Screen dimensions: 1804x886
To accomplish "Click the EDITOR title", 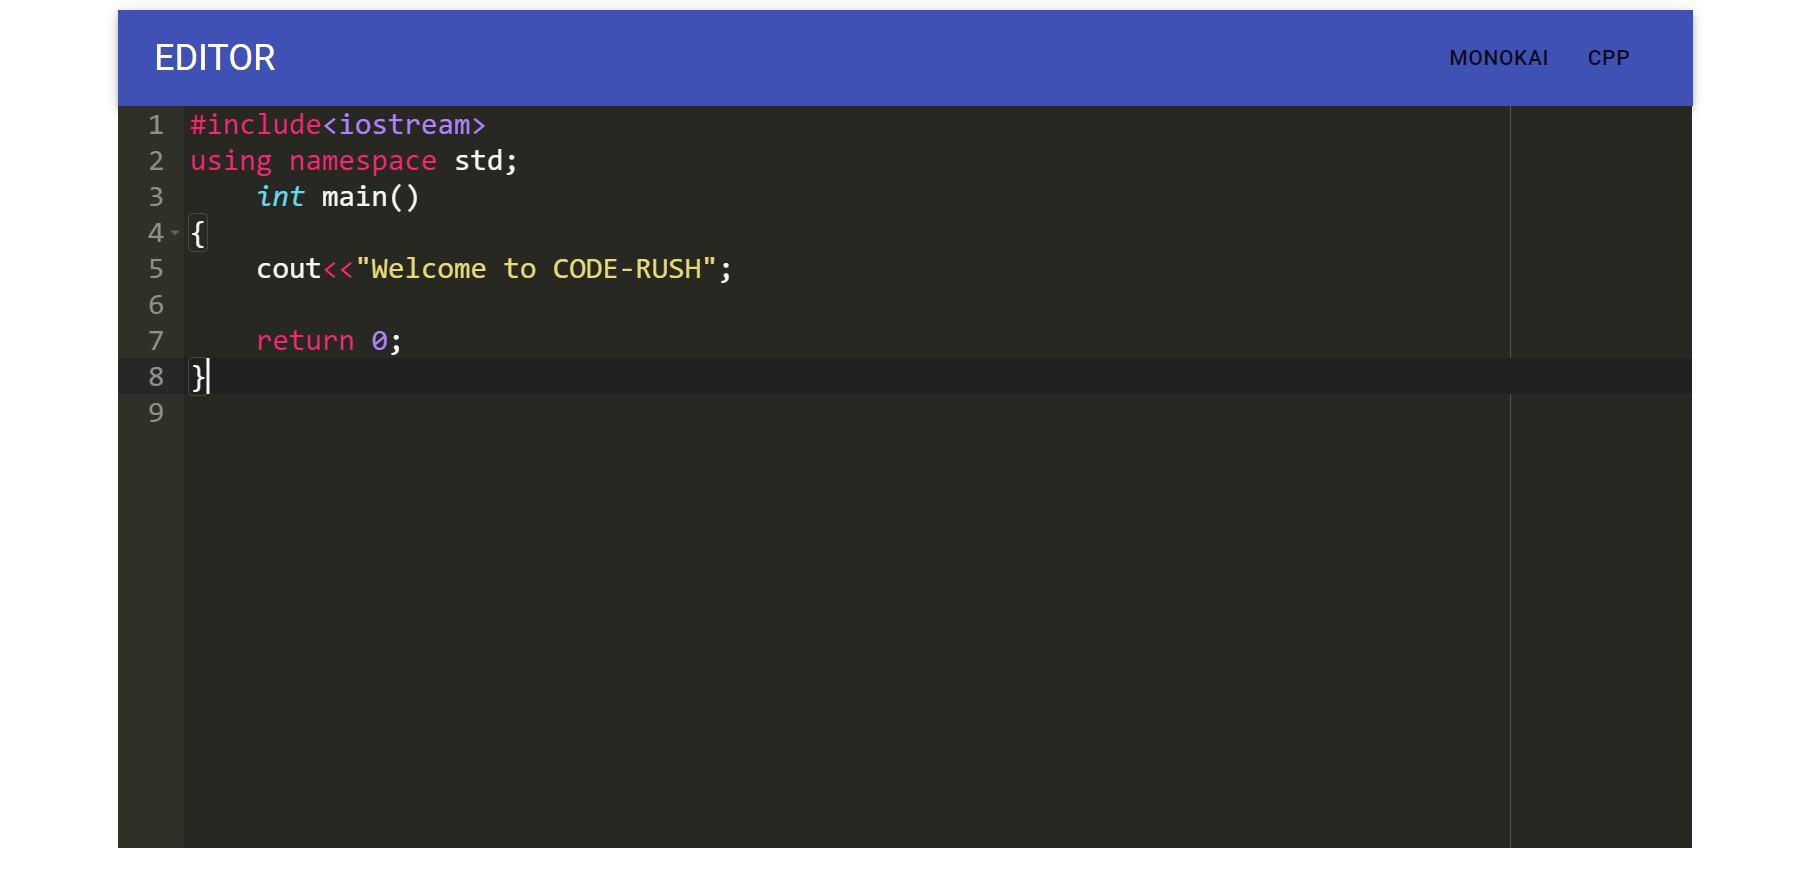I will tap(215, 58).
